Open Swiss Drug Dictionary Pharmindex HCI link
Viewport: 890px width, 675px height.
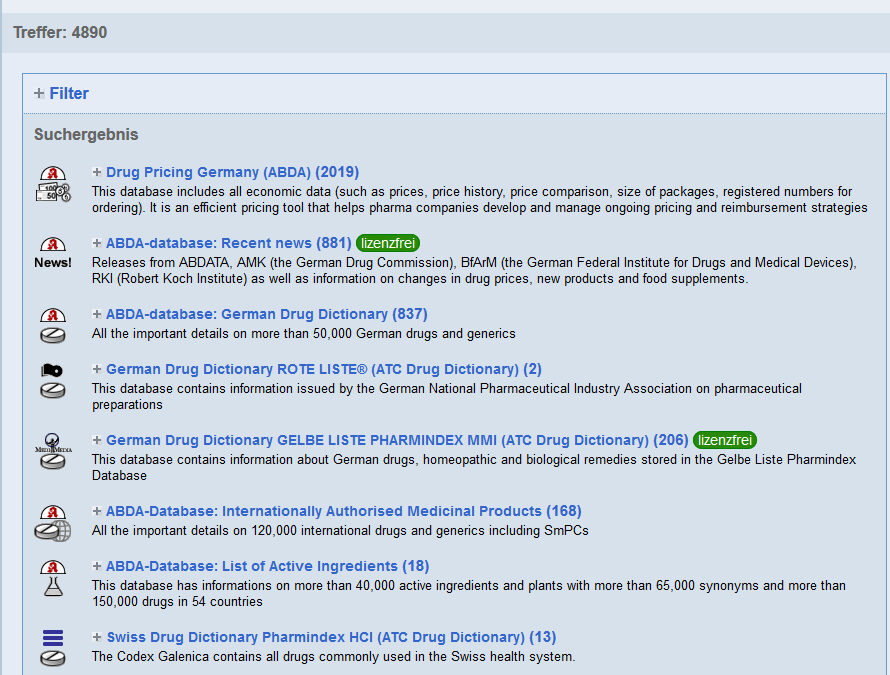[x=331, y=637]
